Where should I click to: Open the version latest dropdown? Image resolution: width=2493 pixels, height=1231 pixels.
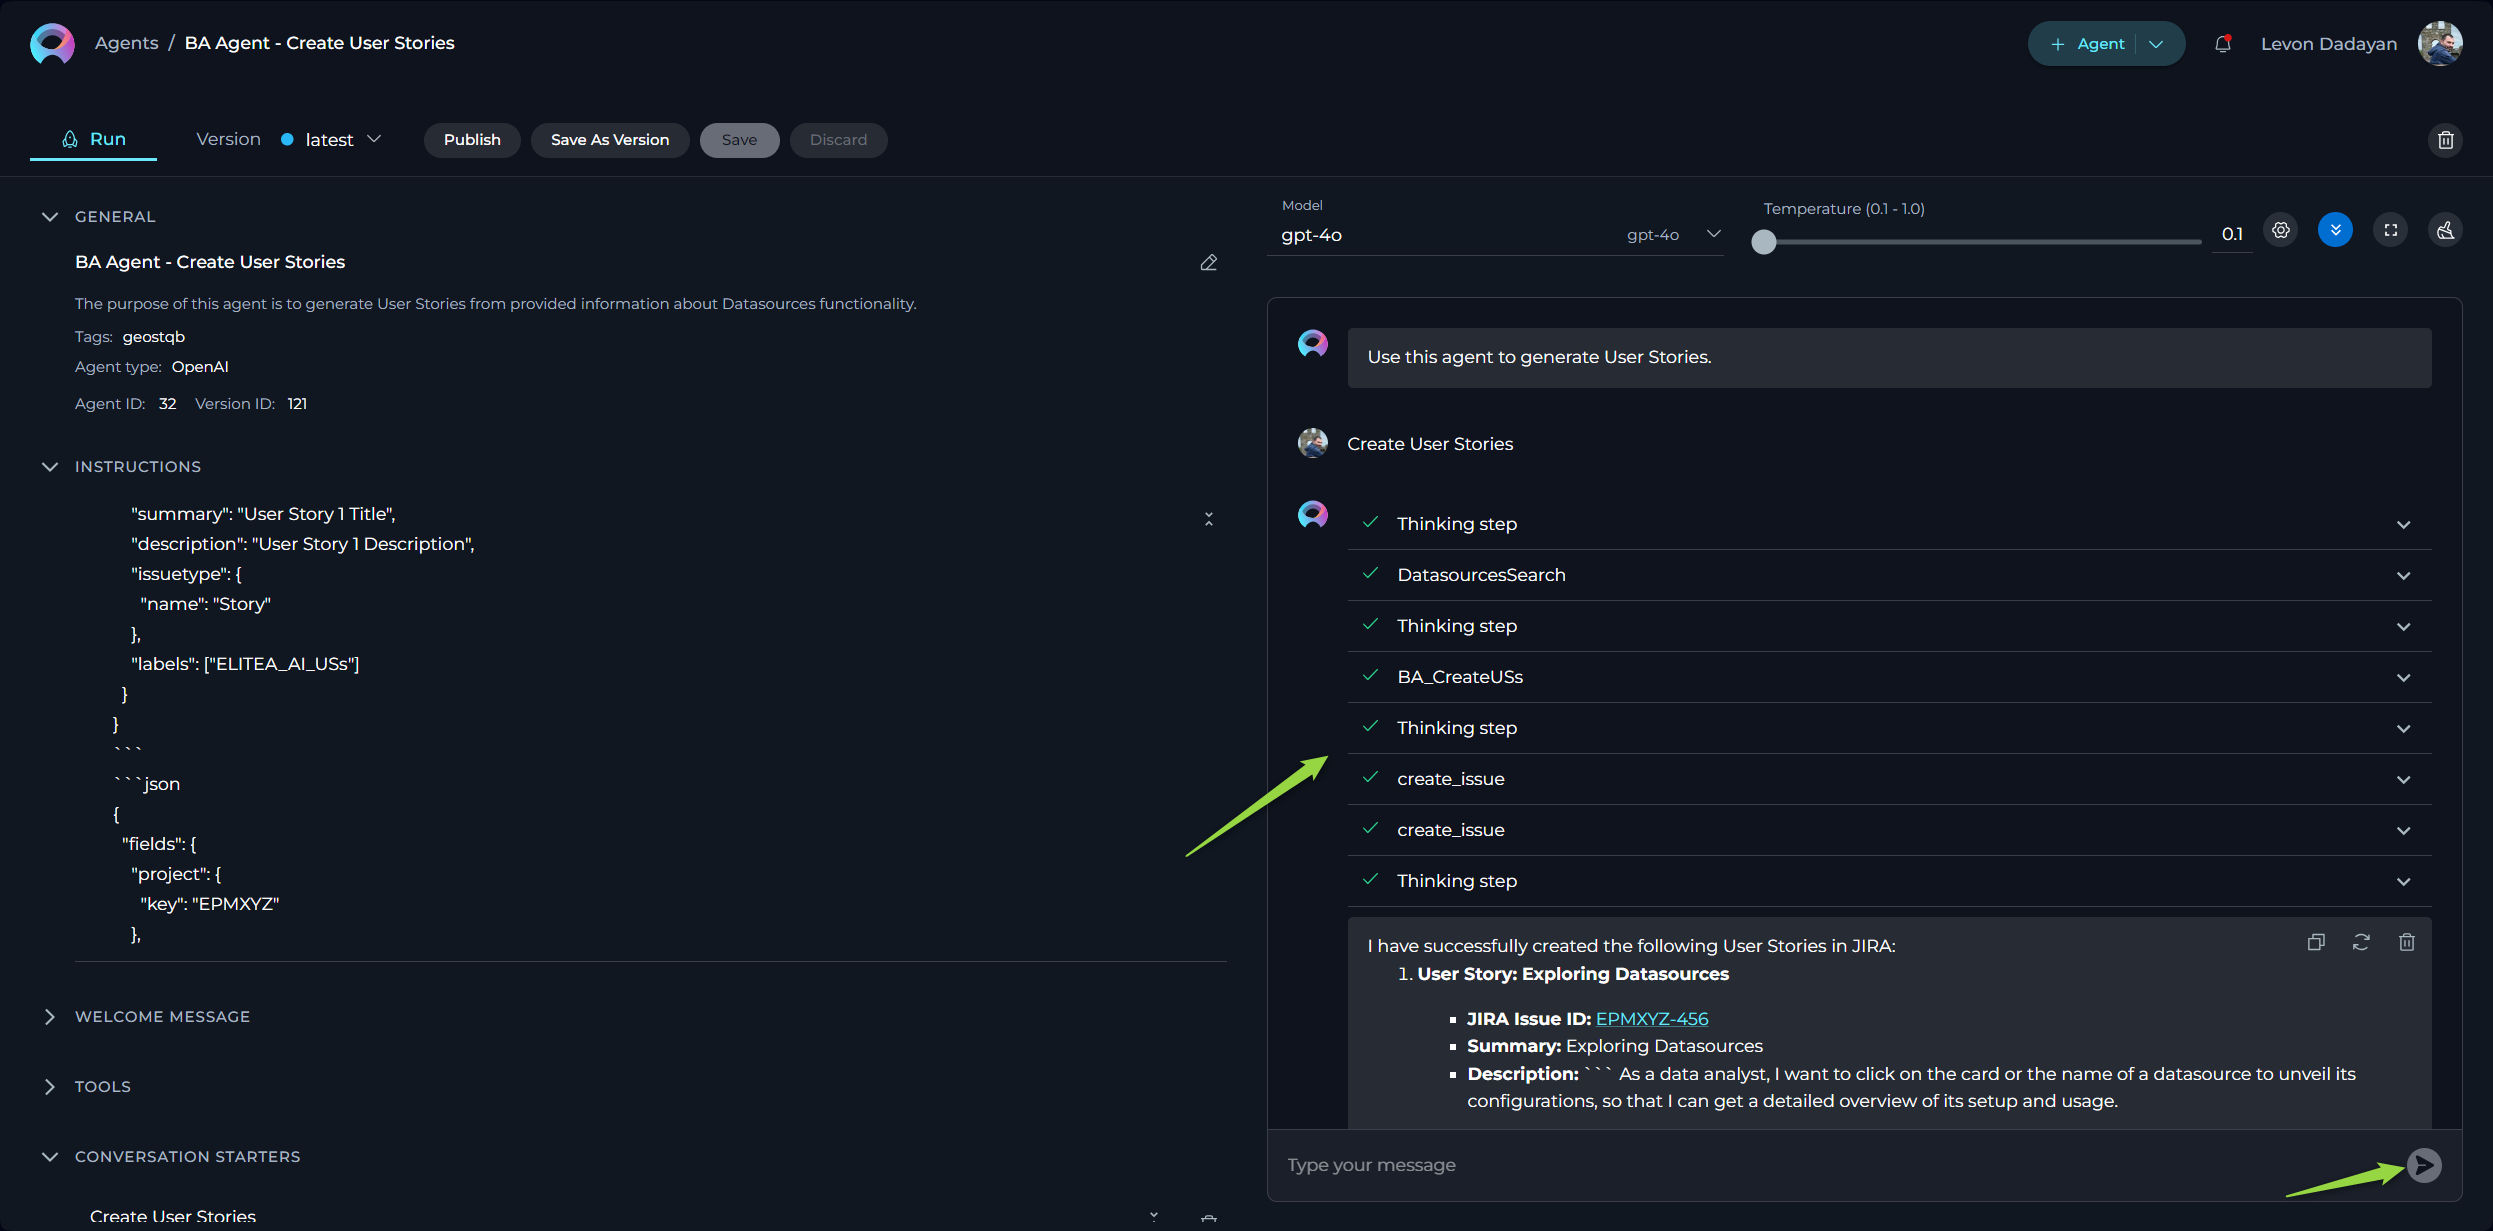(374, 139)
